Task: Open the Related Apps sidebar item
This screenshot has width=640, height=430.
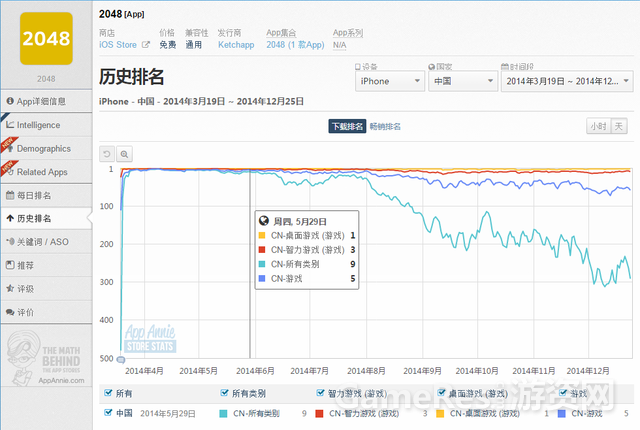Action: pyautogui.click(x=46, y=172)
